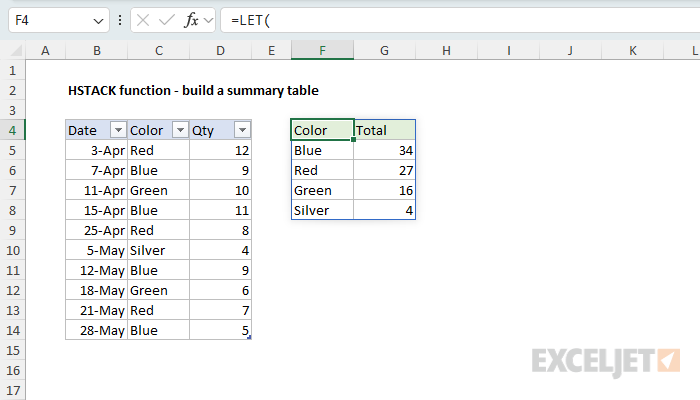Viewport: 700px width, 400px height.
Task: Click the summary total cell showing 4
Action: point(384,210)
